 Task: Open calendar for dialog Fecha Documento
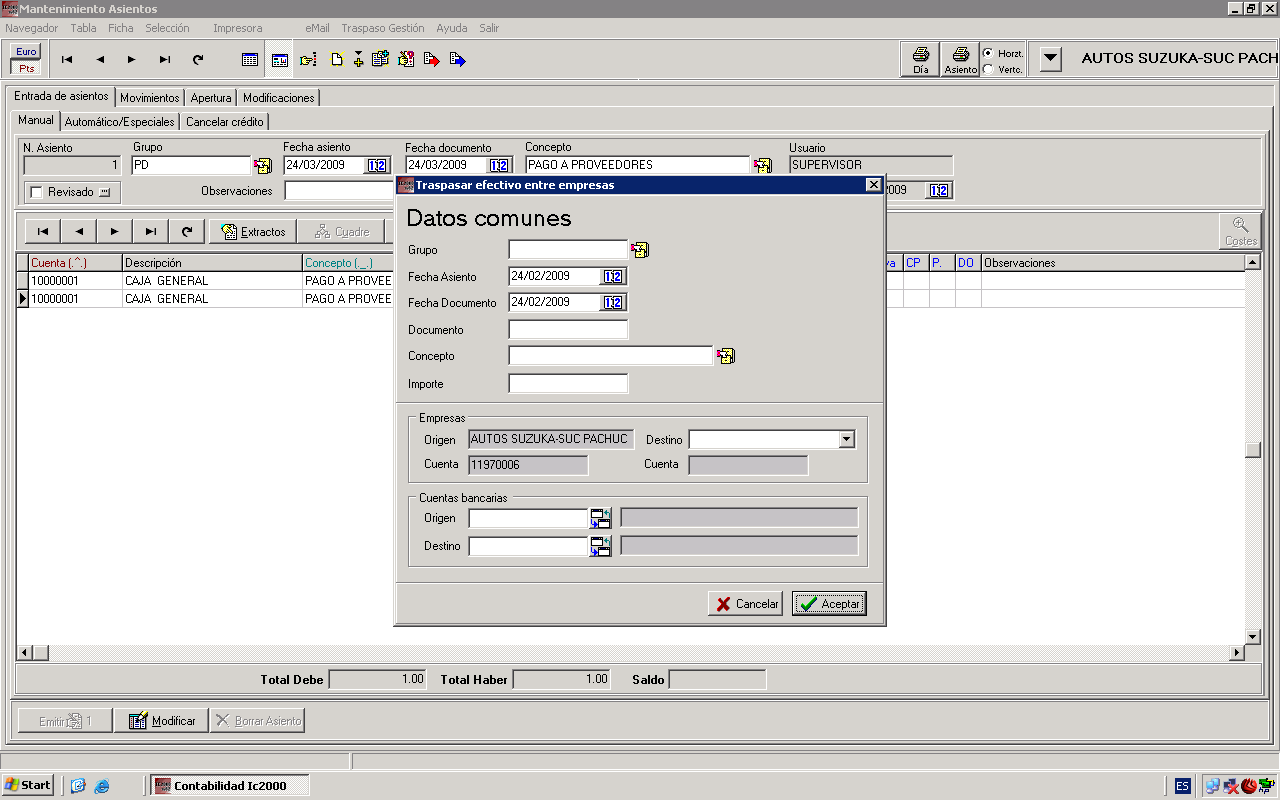point(613,302)
